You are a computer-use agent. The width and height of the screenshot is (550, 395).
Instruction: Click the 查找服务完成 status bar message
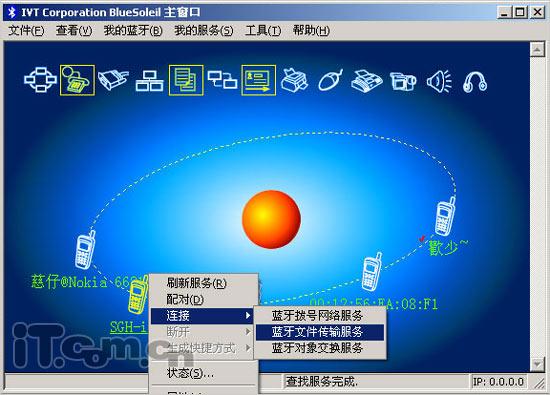[x=322, y=381]
